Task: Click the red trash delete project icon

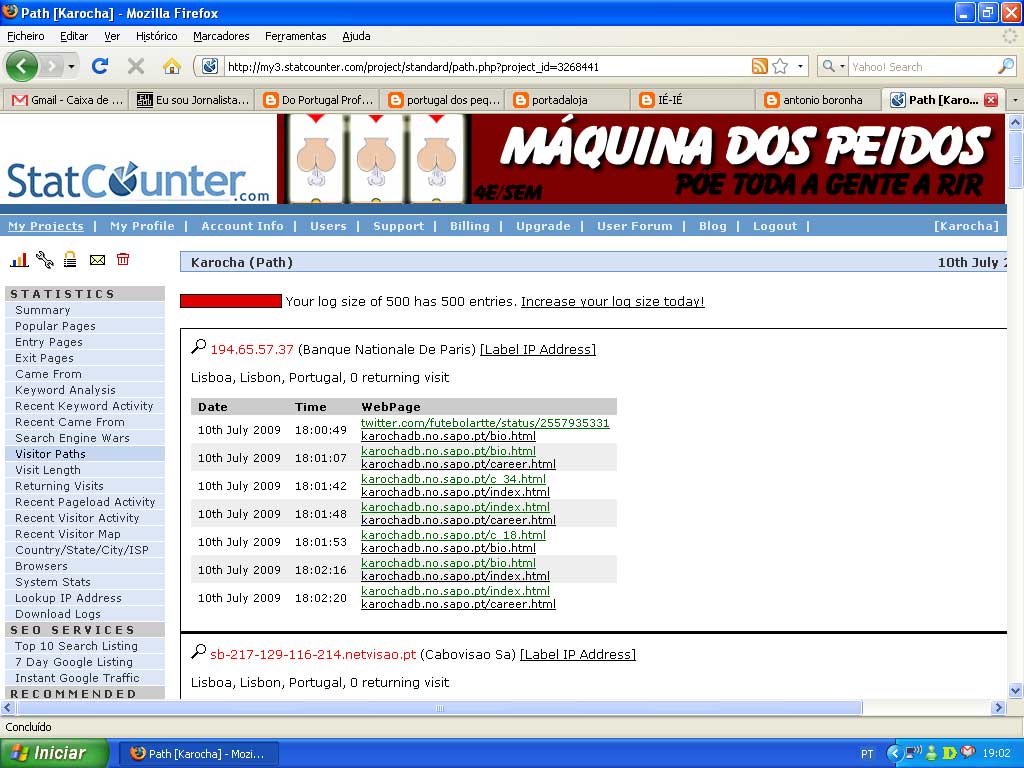Action: (x=123, y=259)
